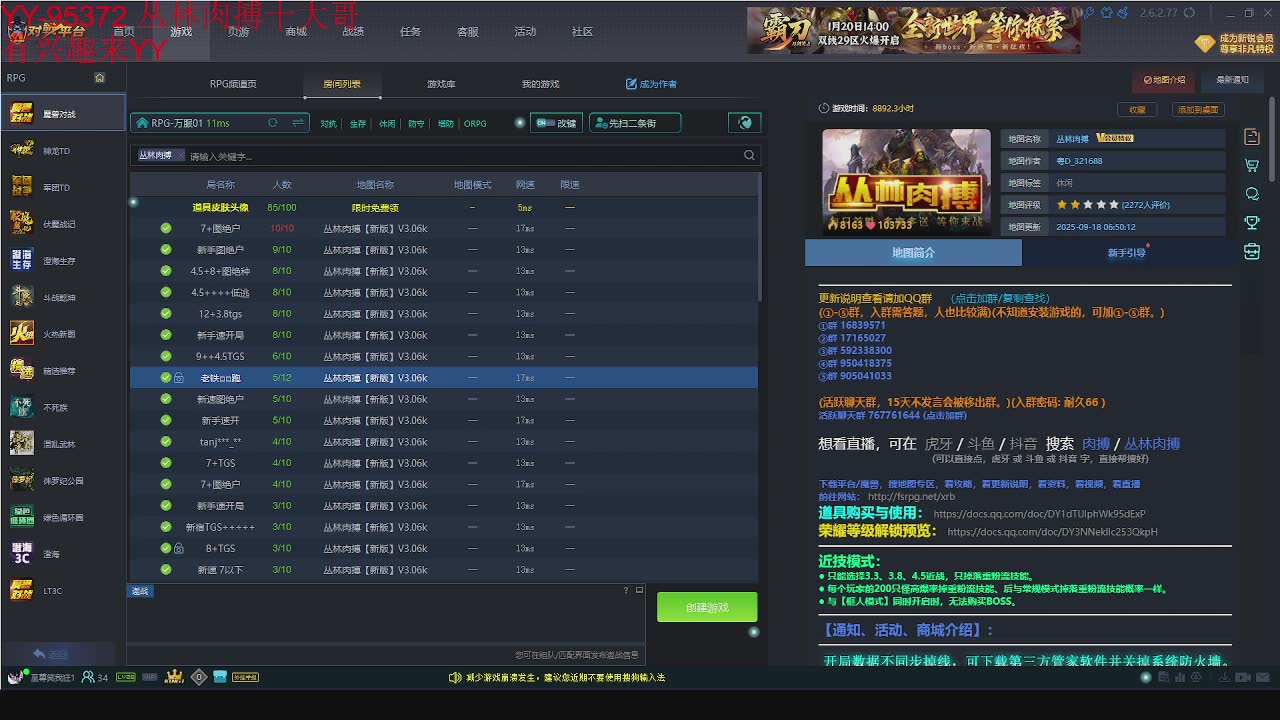1280x720 pixels.
Task: Open the chat bubble icon in right sidebar
Action: pyautogui.click(x=1251, y=194)
